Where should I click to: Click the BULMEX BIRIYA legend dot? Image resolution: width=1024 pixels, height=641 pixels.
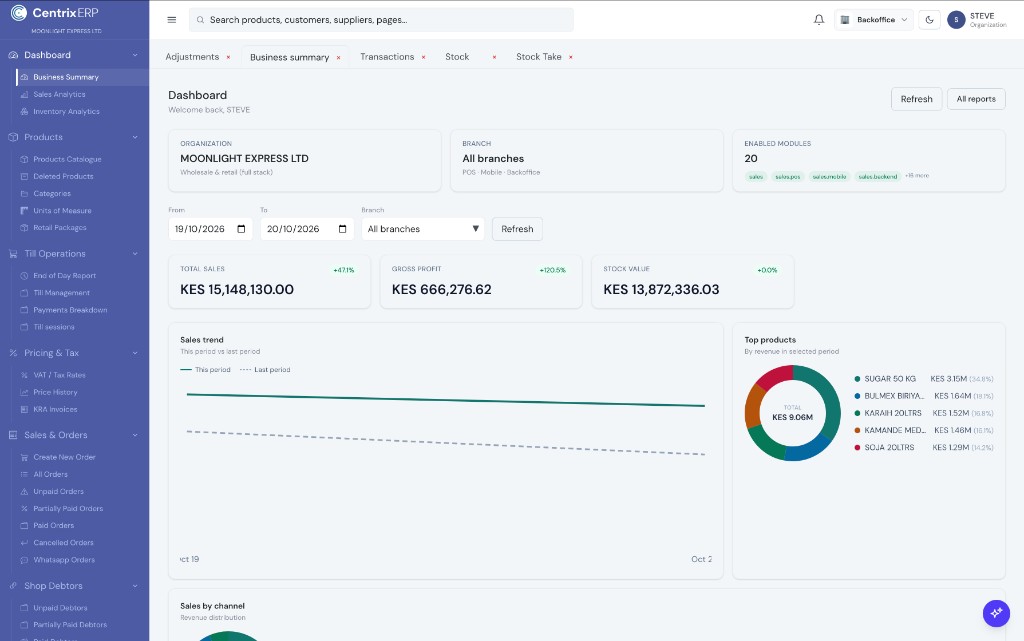pos(857,396)
